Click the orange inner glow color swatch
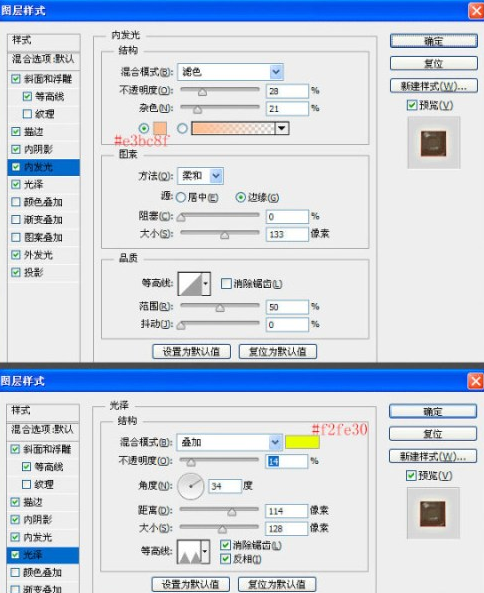Viewport: 484px width, 593px height. point(160,128)
